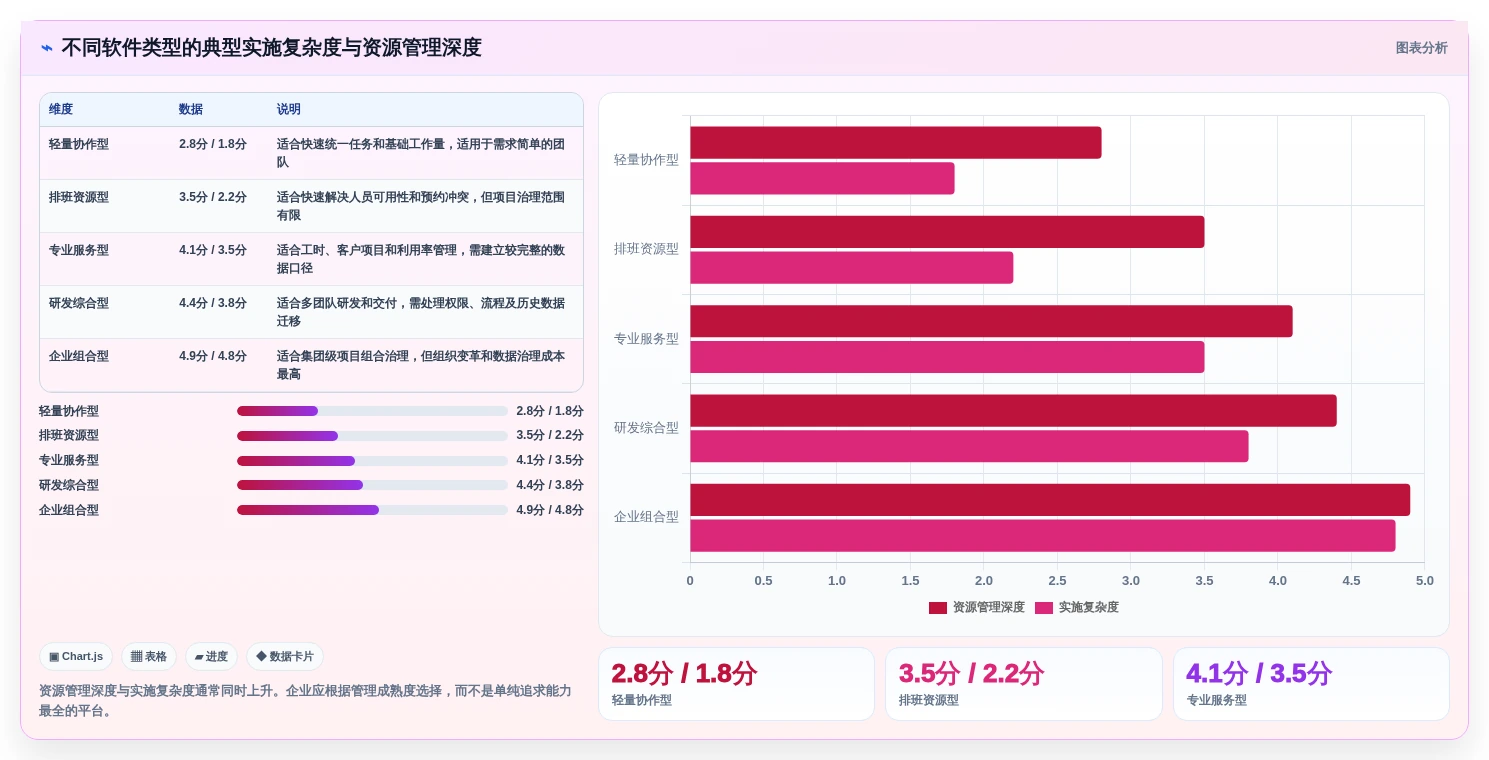The width and height of the screenshot is (1489, 760).
Task: Click the 5.0 x-axis tick label
Action: click(x=1425, y=581)
